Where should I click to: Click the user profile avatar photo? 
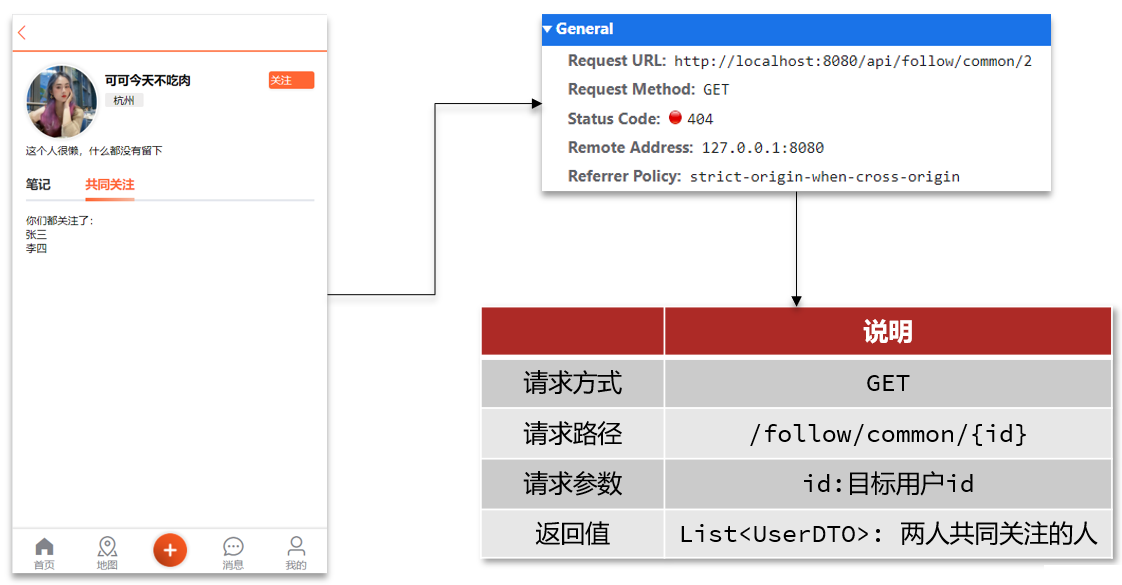point(62,102)
